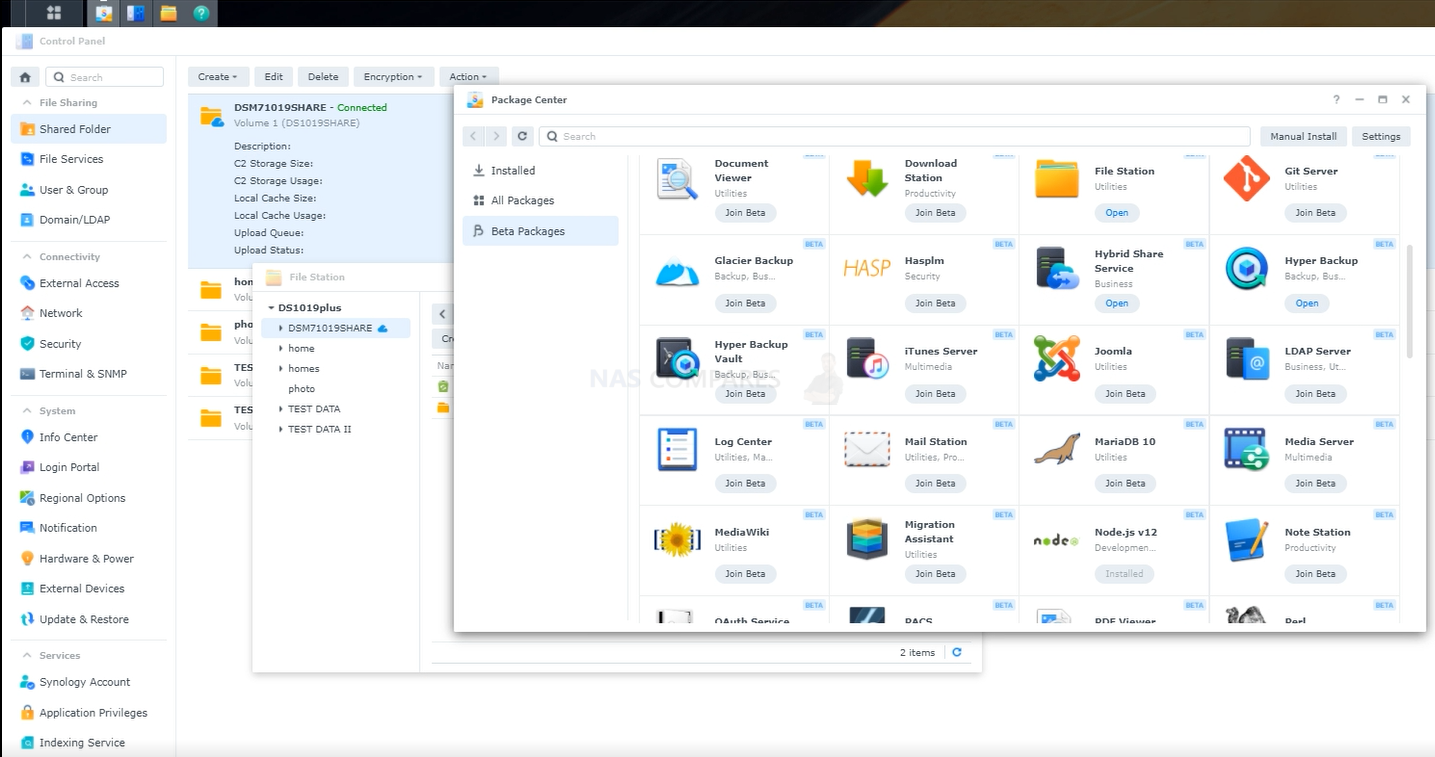Collapse the Connectivity section in sidebar
This screenshot has height=757, width=1435.
26,256
